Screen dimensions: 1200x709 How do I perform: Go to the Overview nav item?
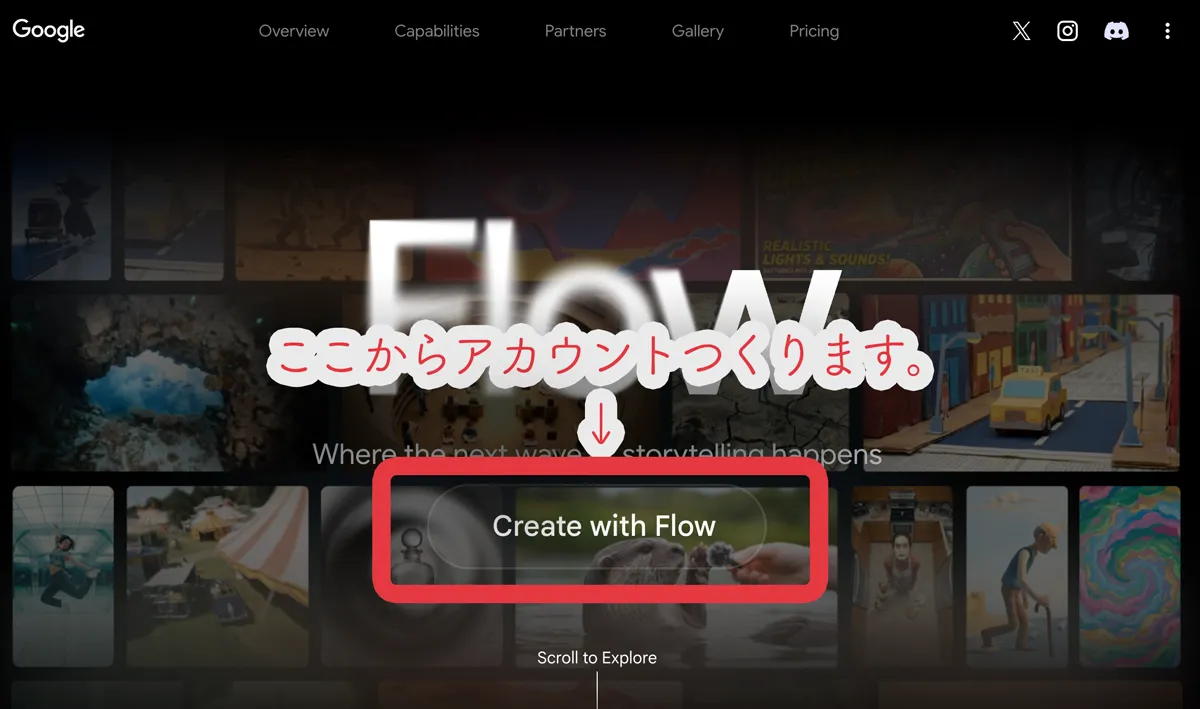(x=294, y=31)
